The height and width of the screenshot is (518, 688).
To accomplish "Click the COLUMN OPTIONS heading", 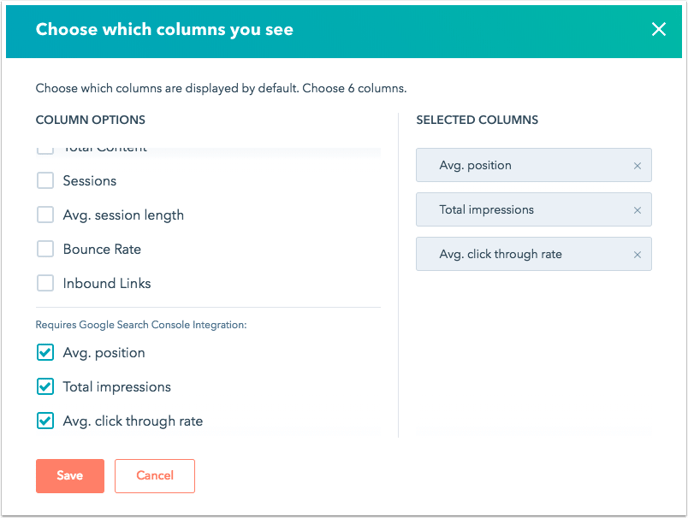I will pyautogui.click(x=90, y=120).
